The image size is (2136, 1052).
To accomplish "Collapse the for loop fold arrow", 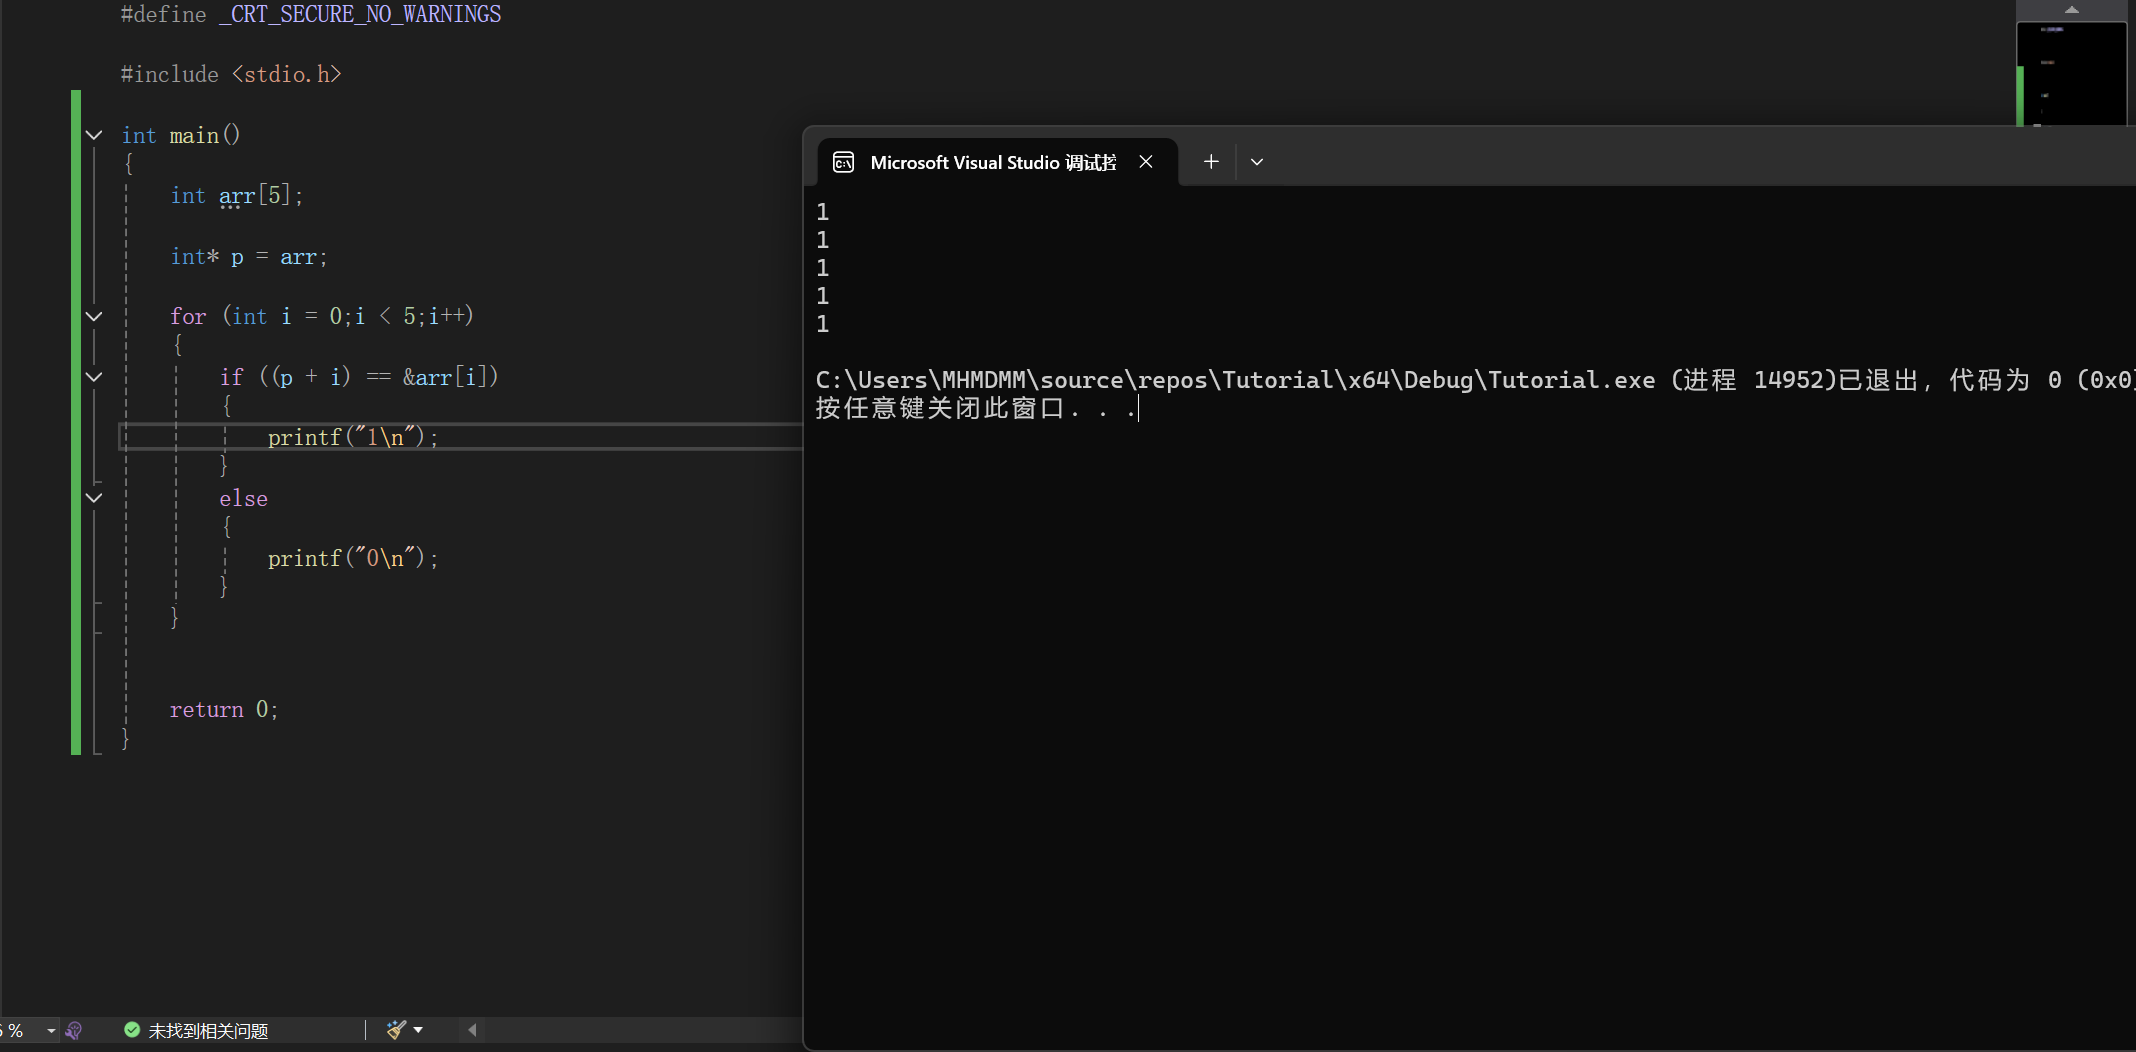I will pos(94,316).
